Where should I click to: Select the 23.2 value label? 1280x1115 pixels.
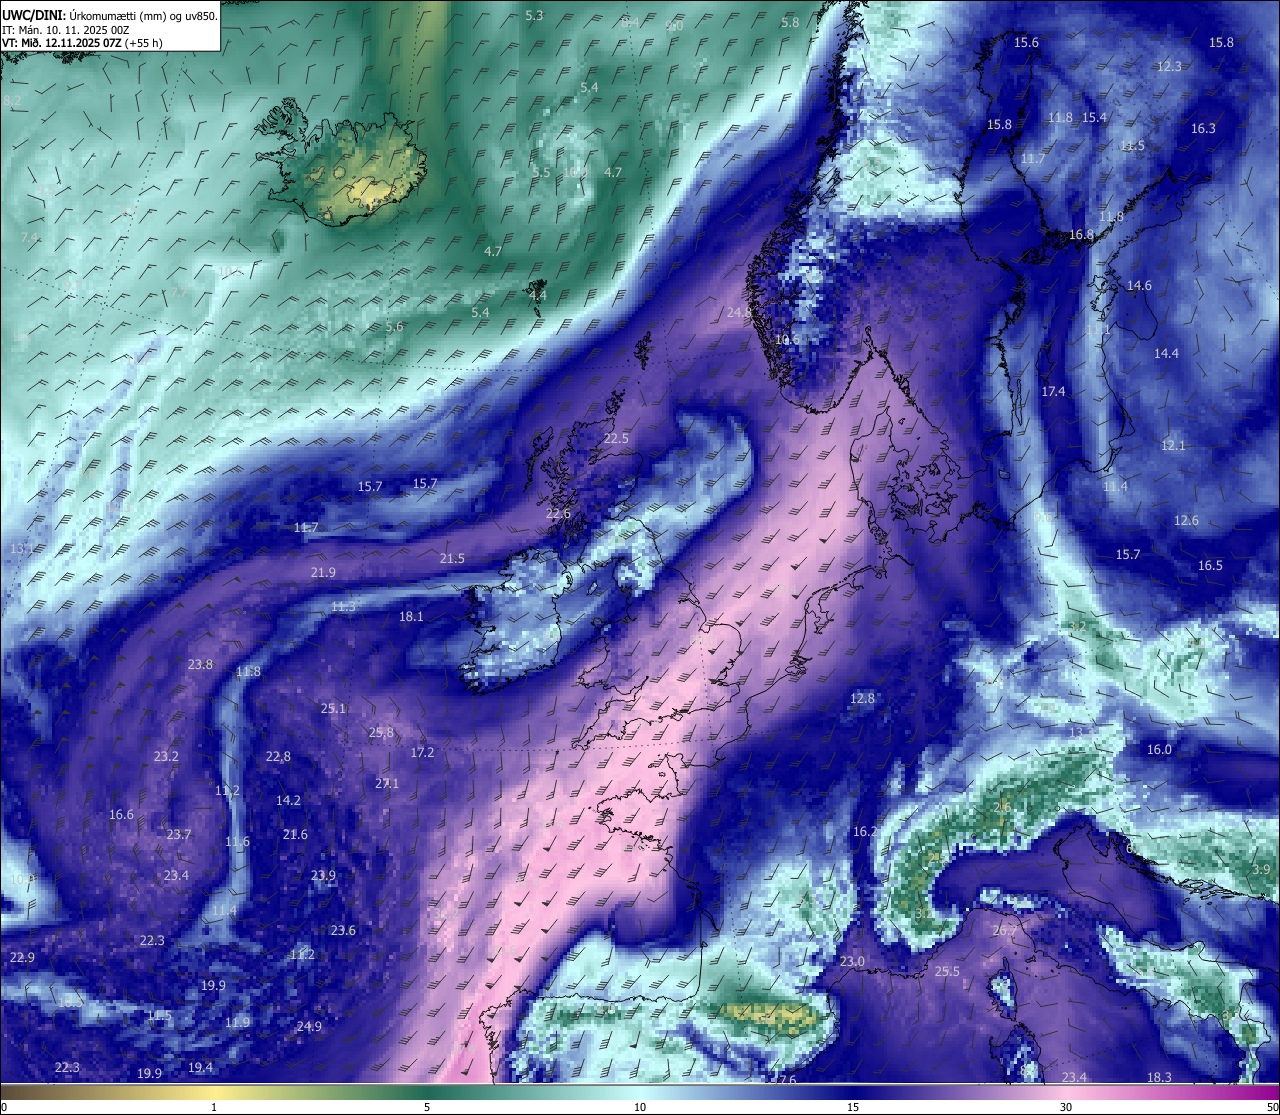coord(166,757)
